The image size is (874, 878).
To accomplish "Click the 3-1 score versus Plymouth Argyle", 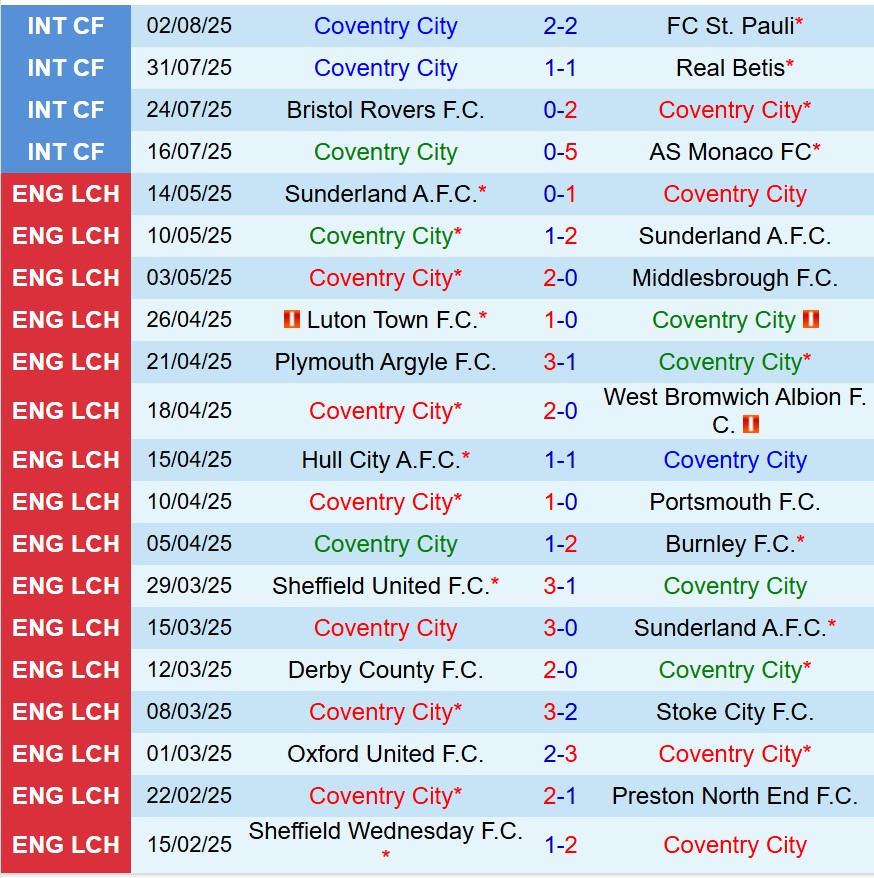I will (560, 362).
